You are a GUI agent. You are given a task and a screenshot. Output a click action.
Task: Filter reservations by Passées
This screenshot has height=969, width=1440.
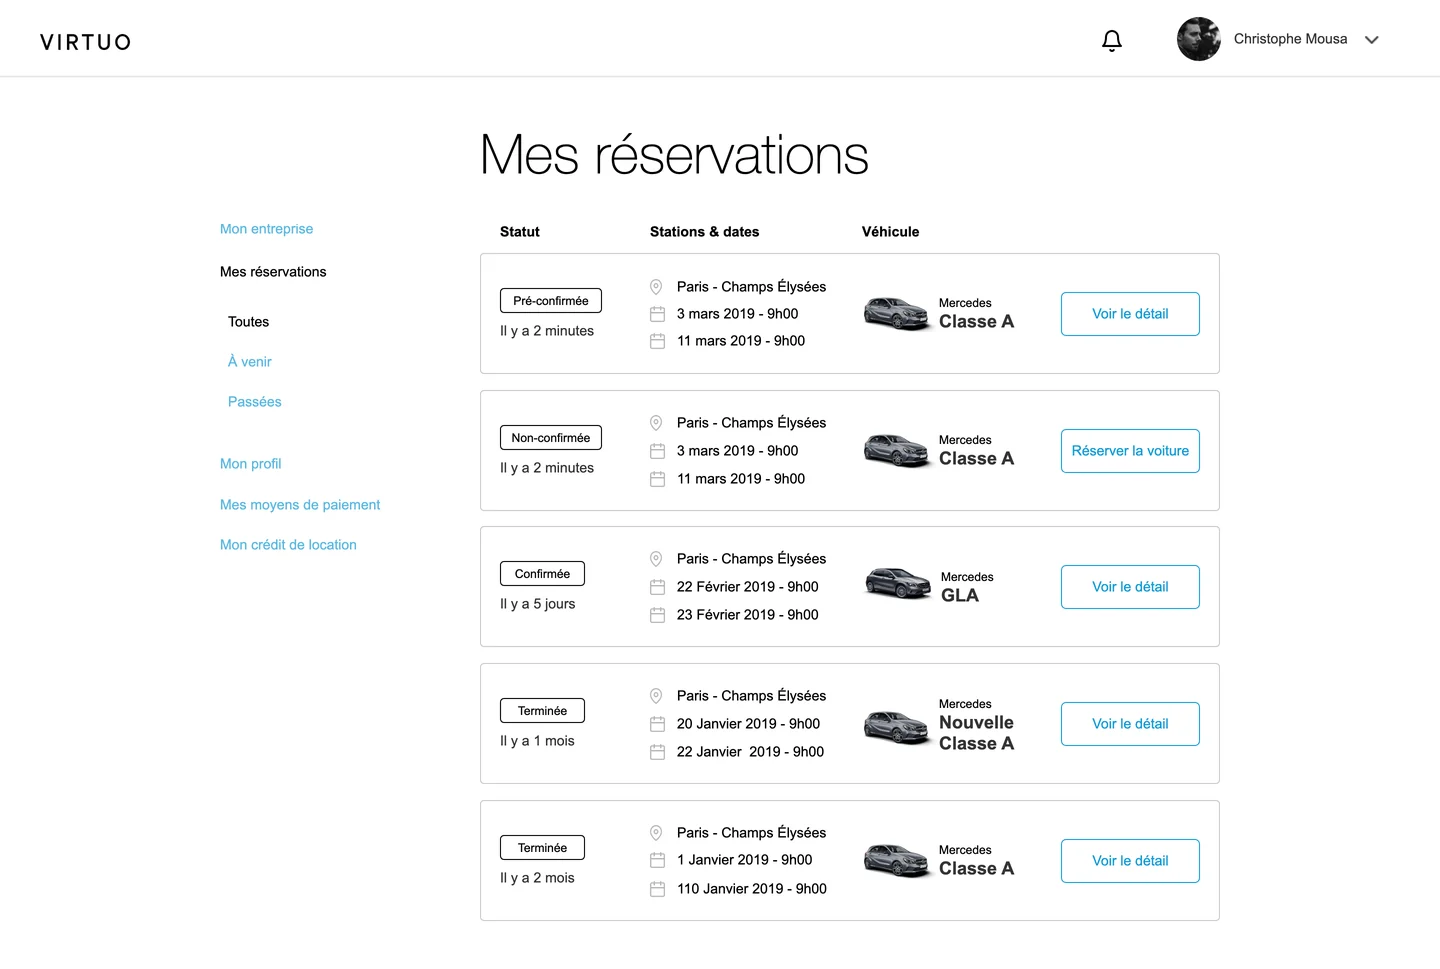tap(255, 402)
